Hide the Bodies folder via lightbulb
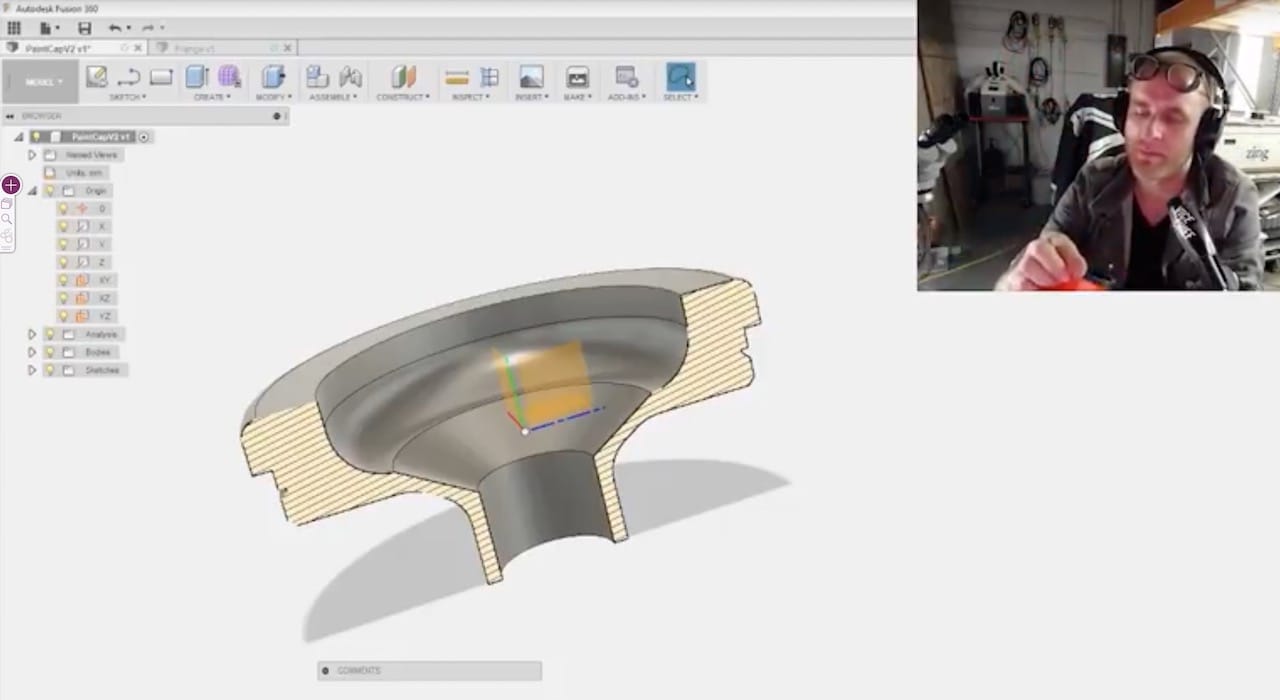This screenshot has width=1280, height=700. tap(50, 352)
